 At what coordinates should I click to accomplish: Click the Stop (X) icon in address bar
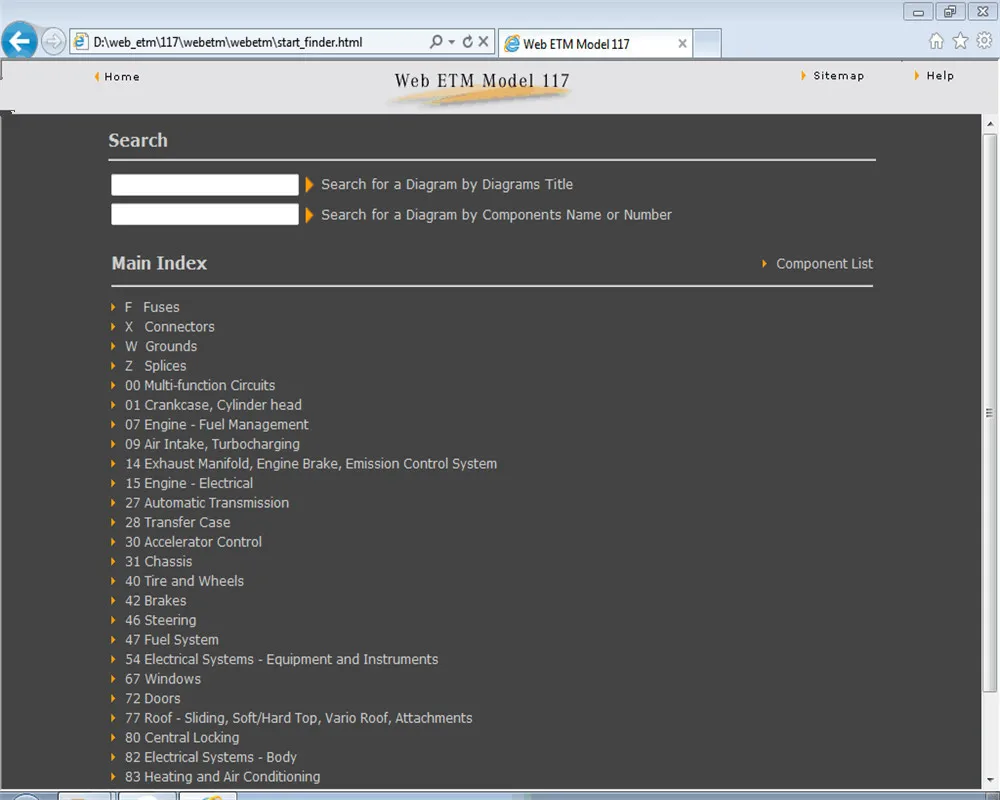pos(483,41)
